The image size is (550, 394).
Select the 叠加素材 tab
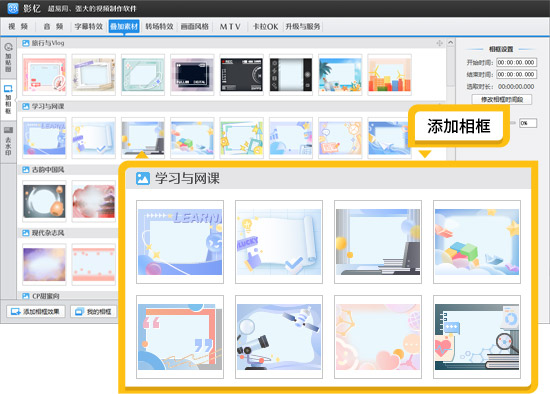point(124,26)
